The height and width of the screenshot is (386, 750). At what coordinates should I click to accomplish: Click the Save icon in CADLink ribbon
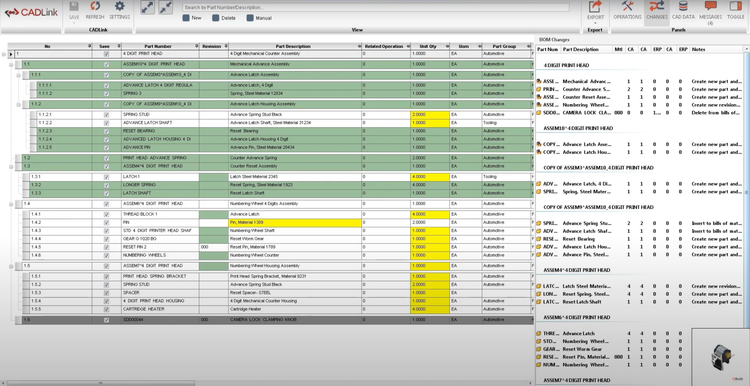coord(74,7)
